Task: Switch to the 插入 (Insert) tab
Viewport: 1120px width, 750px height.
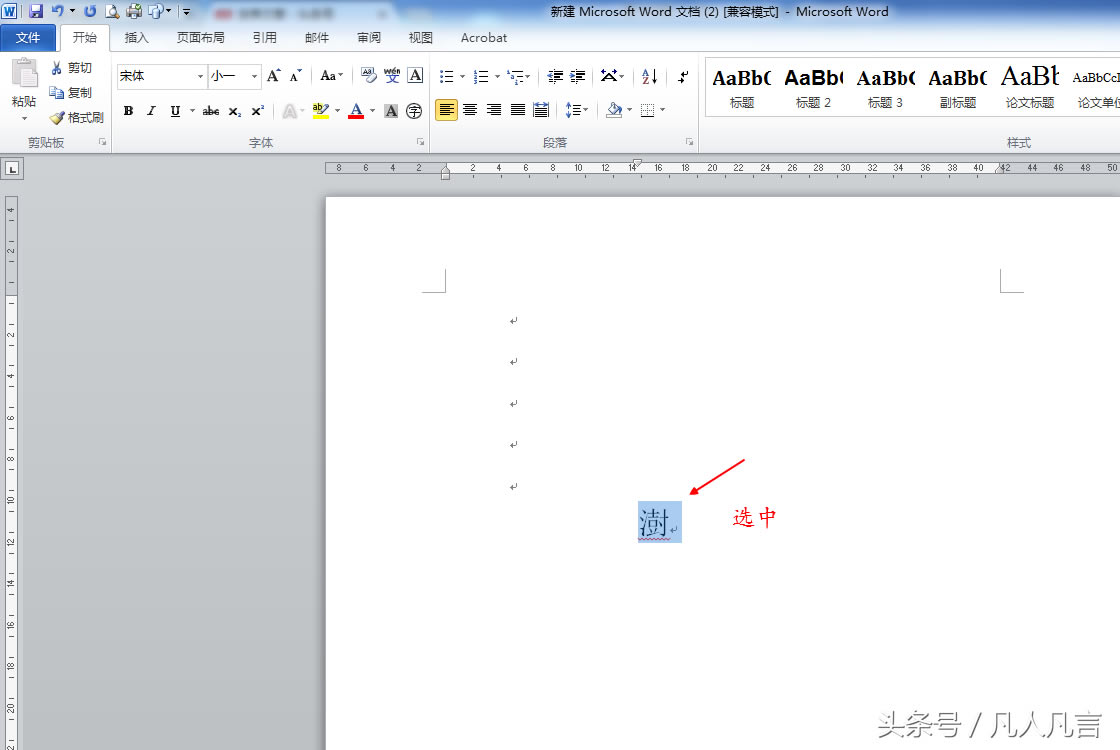Action: [136, 38]
